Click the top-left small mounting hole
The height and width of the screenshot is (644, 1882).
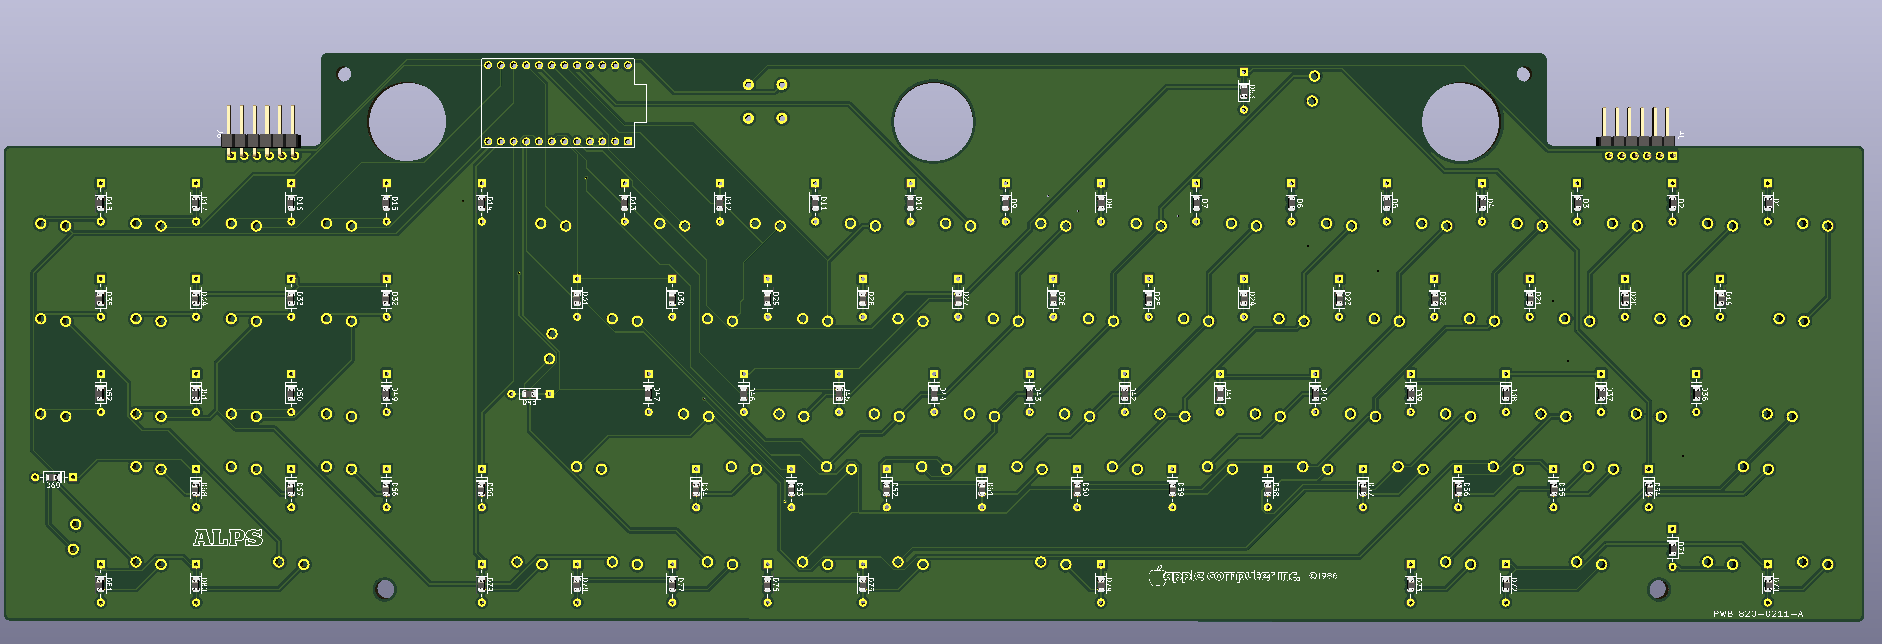pos(344,74)
